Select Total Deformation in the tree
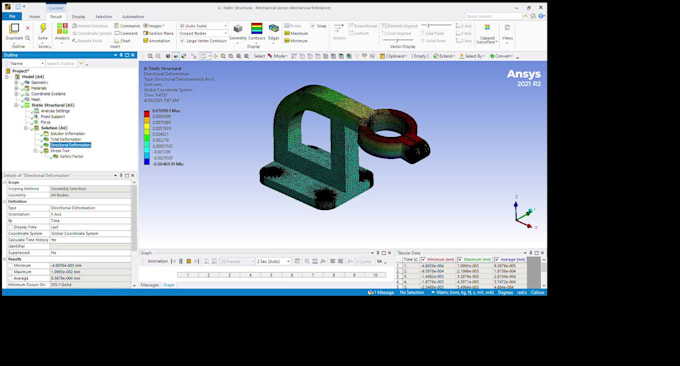 click(x=65, y=139)
